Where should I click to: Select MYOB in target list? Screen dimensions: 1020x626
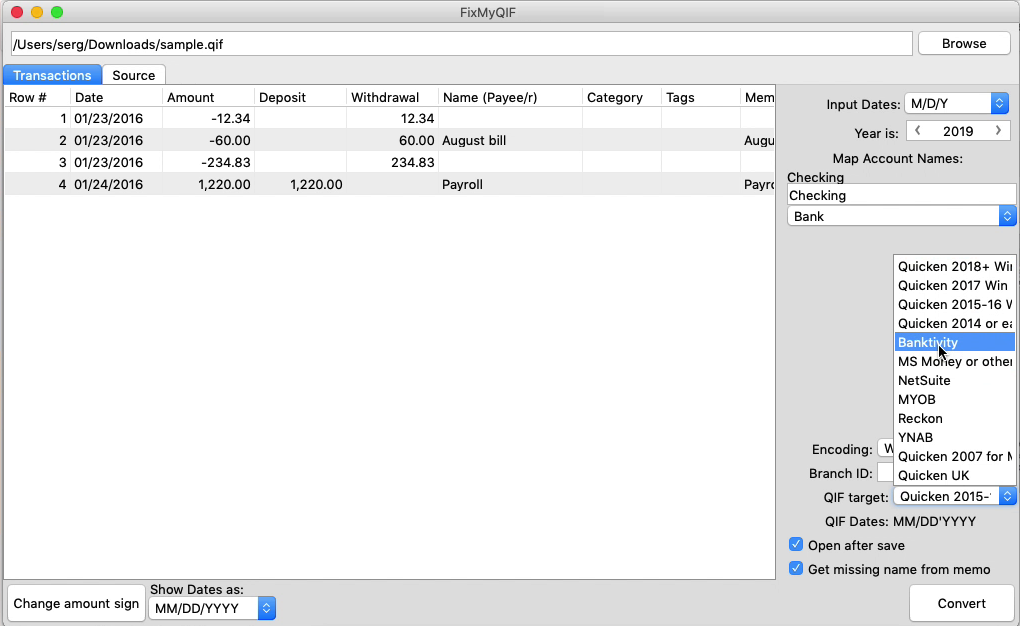point(954,399)
